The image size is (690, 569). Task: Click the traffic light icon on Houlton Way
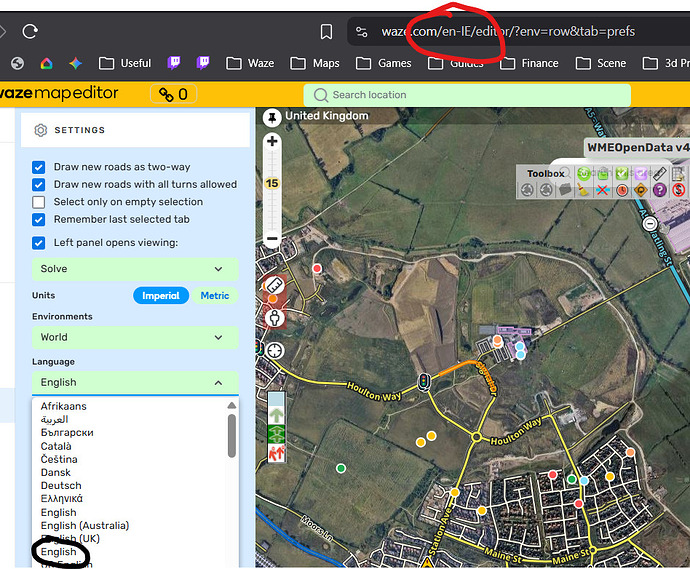(424, 382)
